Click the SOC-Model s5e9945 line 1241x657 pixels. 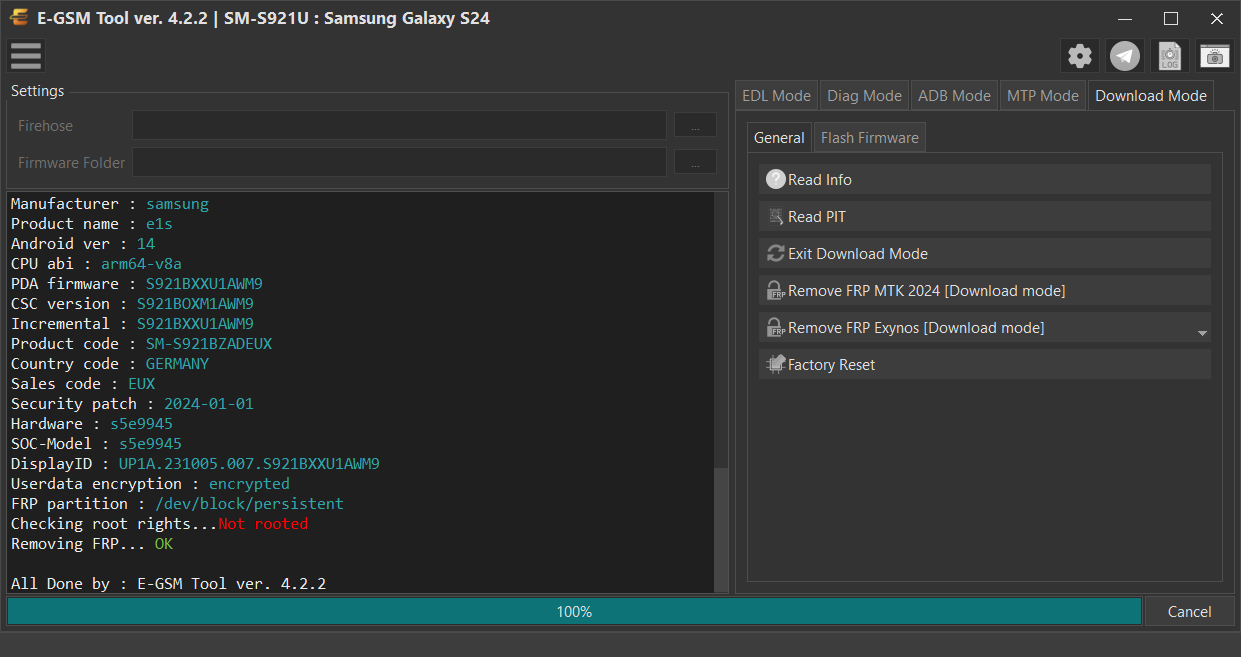[x=96, y=444]
